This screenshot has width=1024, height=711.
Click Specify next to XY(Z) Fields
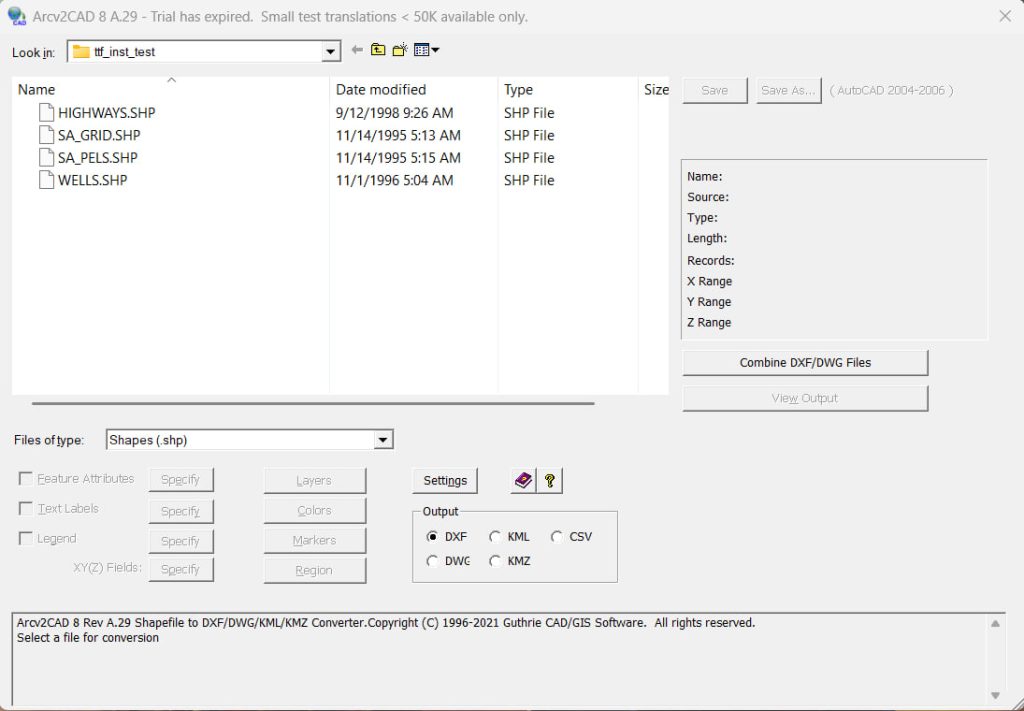click(x=180, y=569)
